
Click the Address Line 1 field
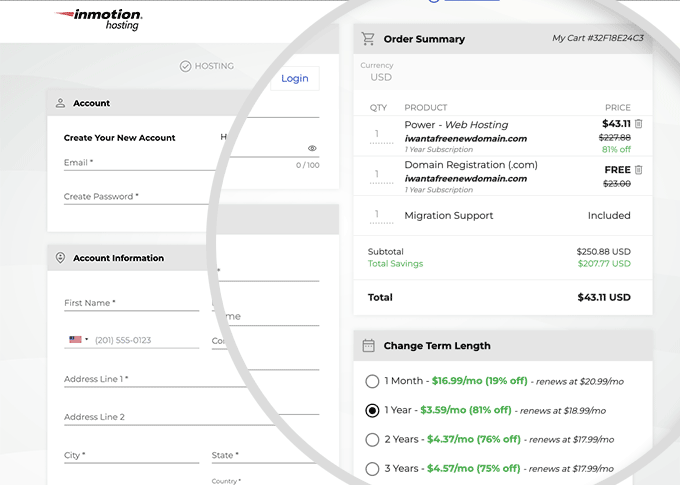coord(150,380)
